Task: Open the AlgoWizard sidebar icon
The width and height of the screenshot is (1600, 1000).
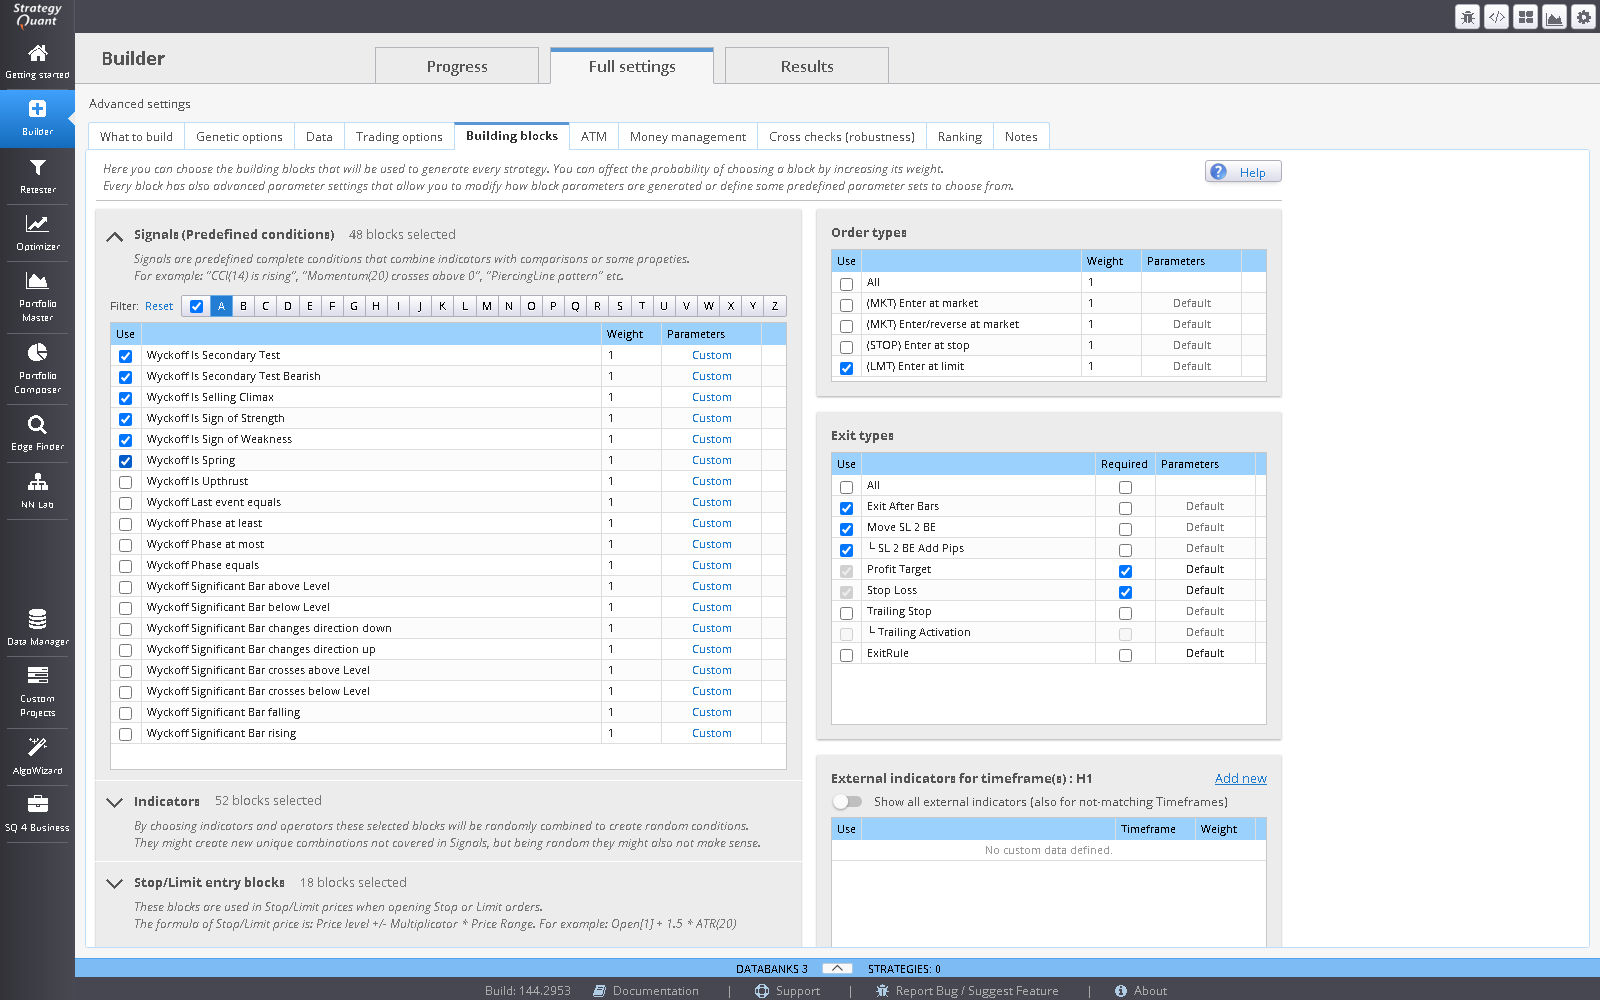Action: pyautogui.click(x=37, y=757)
